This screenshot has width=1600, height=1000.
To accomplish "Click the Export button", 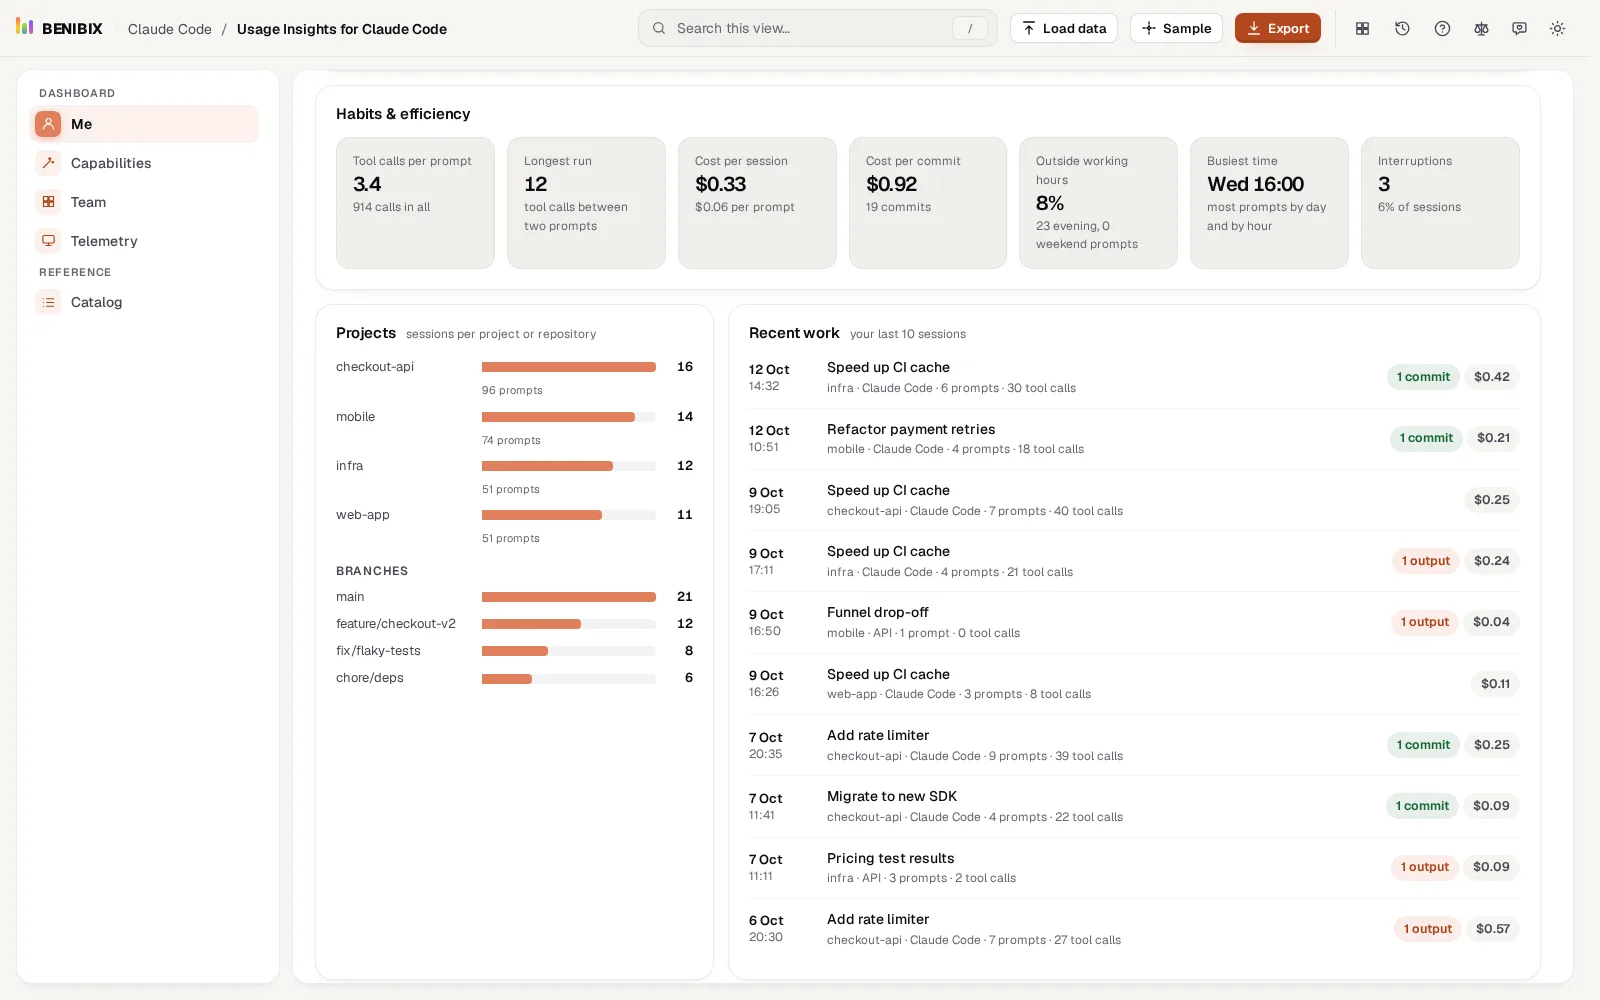I will click(x=1277, y=28).
